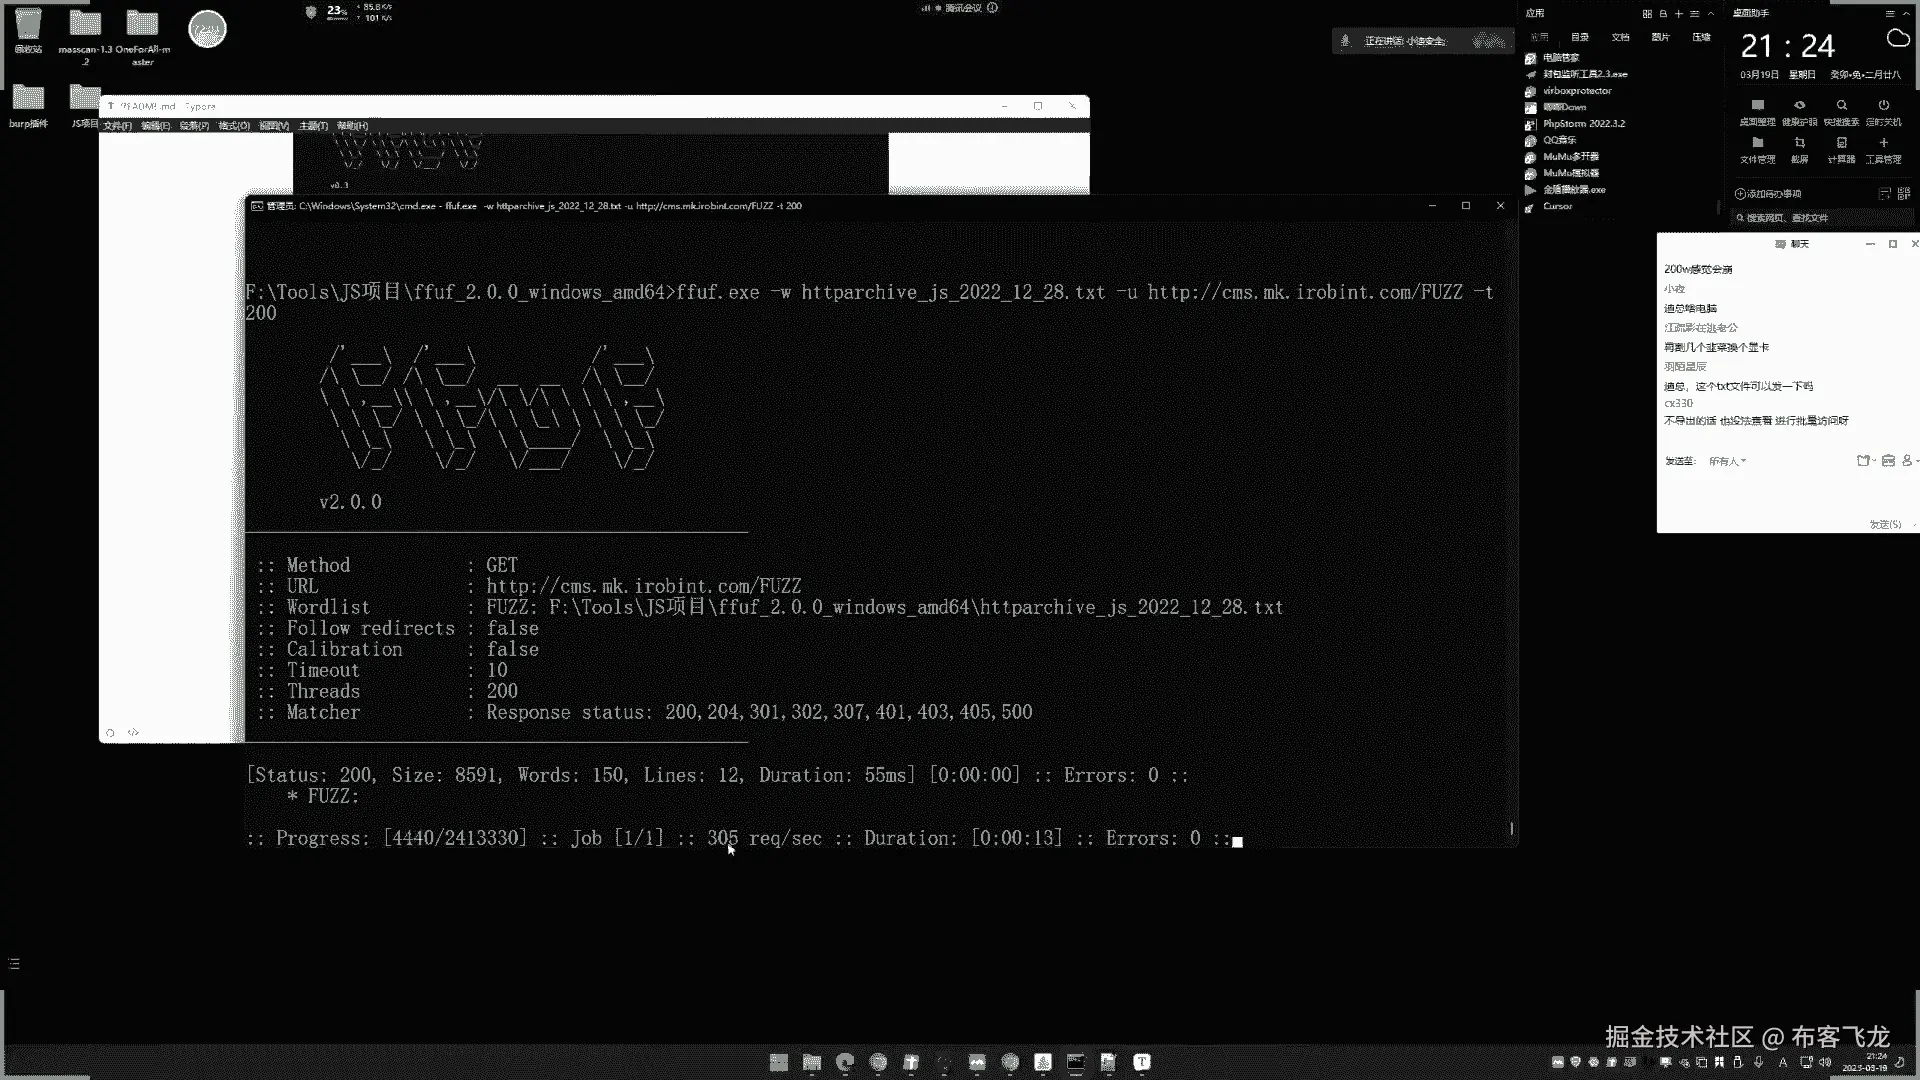Toggle Typora source code mode icon
1920x1080 pixels.
point(134,732)
